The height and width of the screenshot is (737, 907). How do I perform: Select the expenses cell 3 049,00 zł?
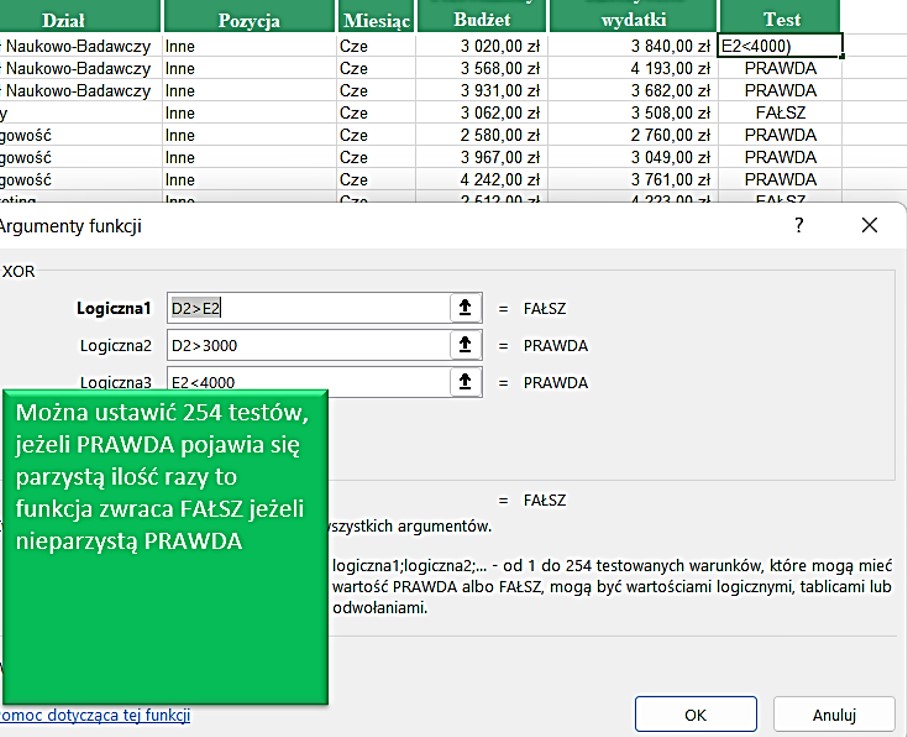pyautogui.click(x=632, y=157)
